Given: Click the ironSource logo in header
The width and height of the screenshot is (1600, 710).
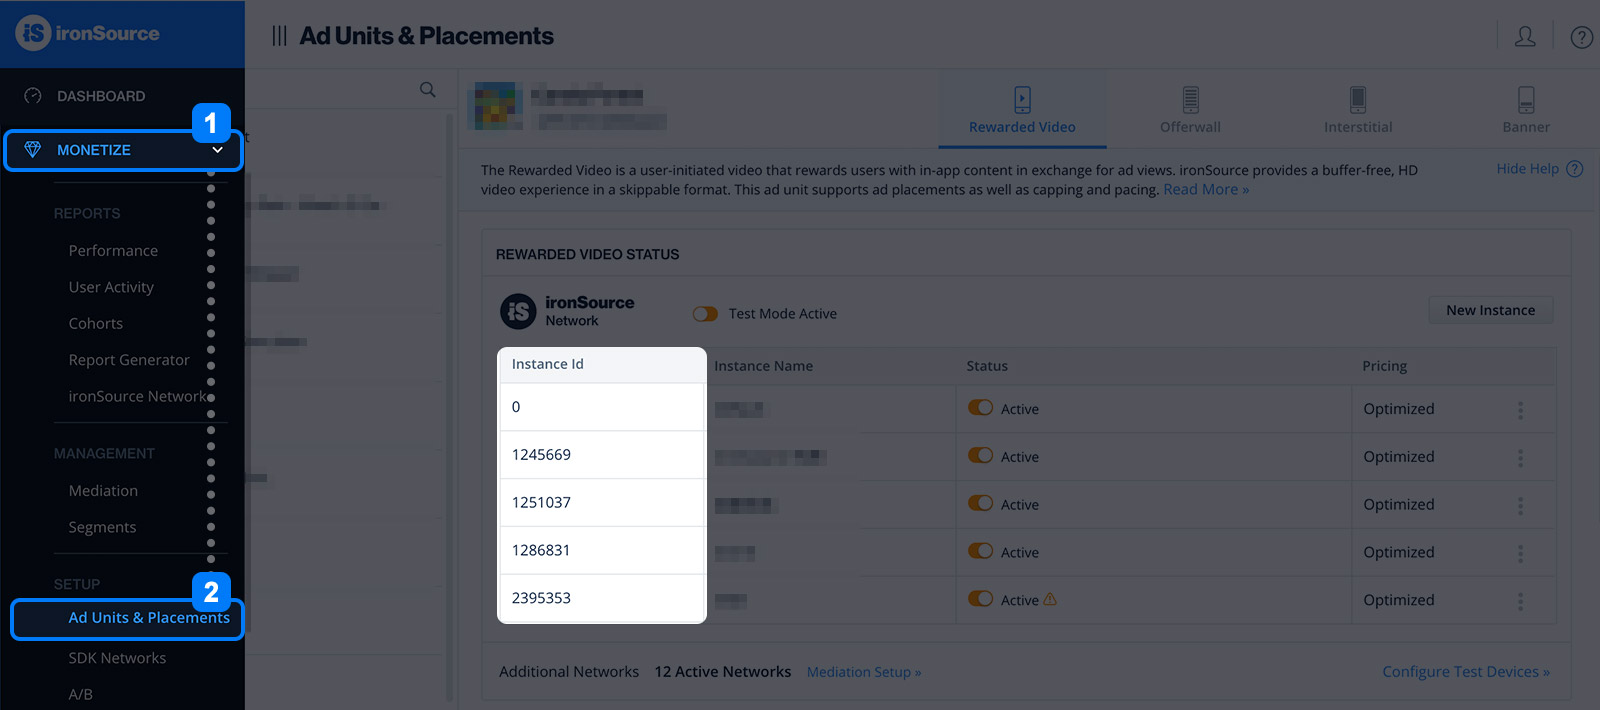Looking at the screenshot, I should click(x=88, y=33).
